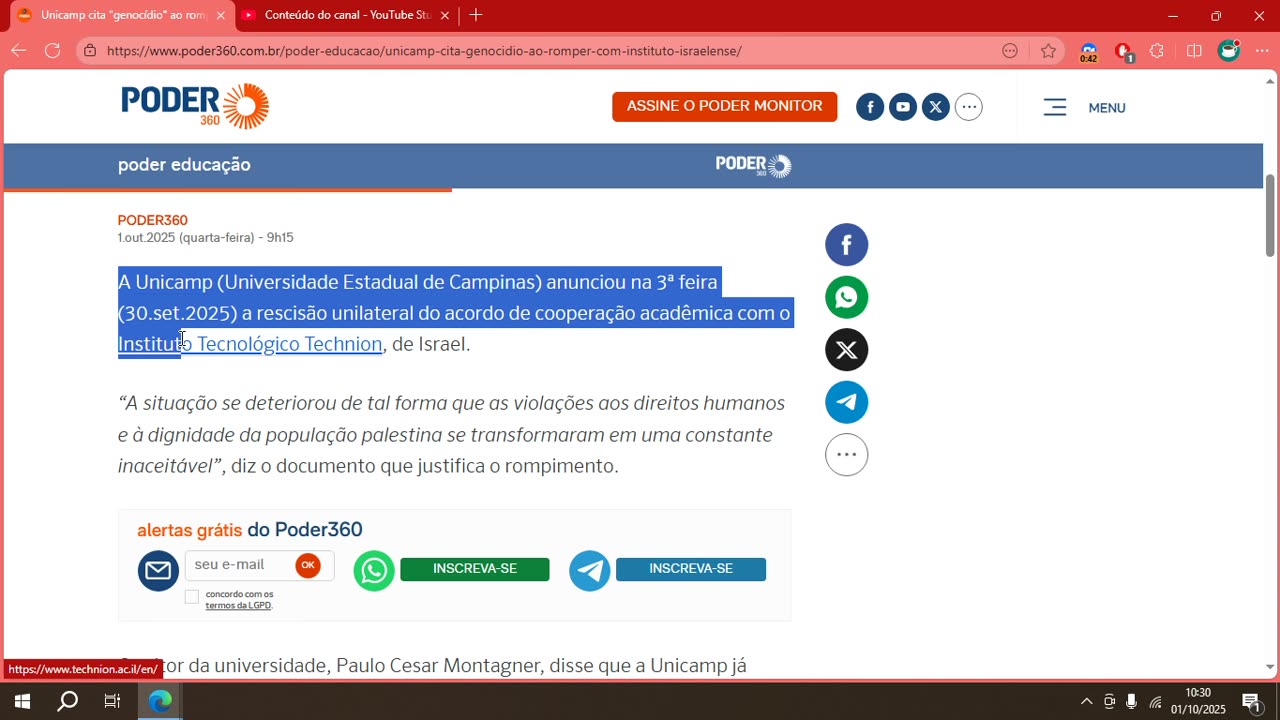Click the address bar more options icon

[1010, 51]
